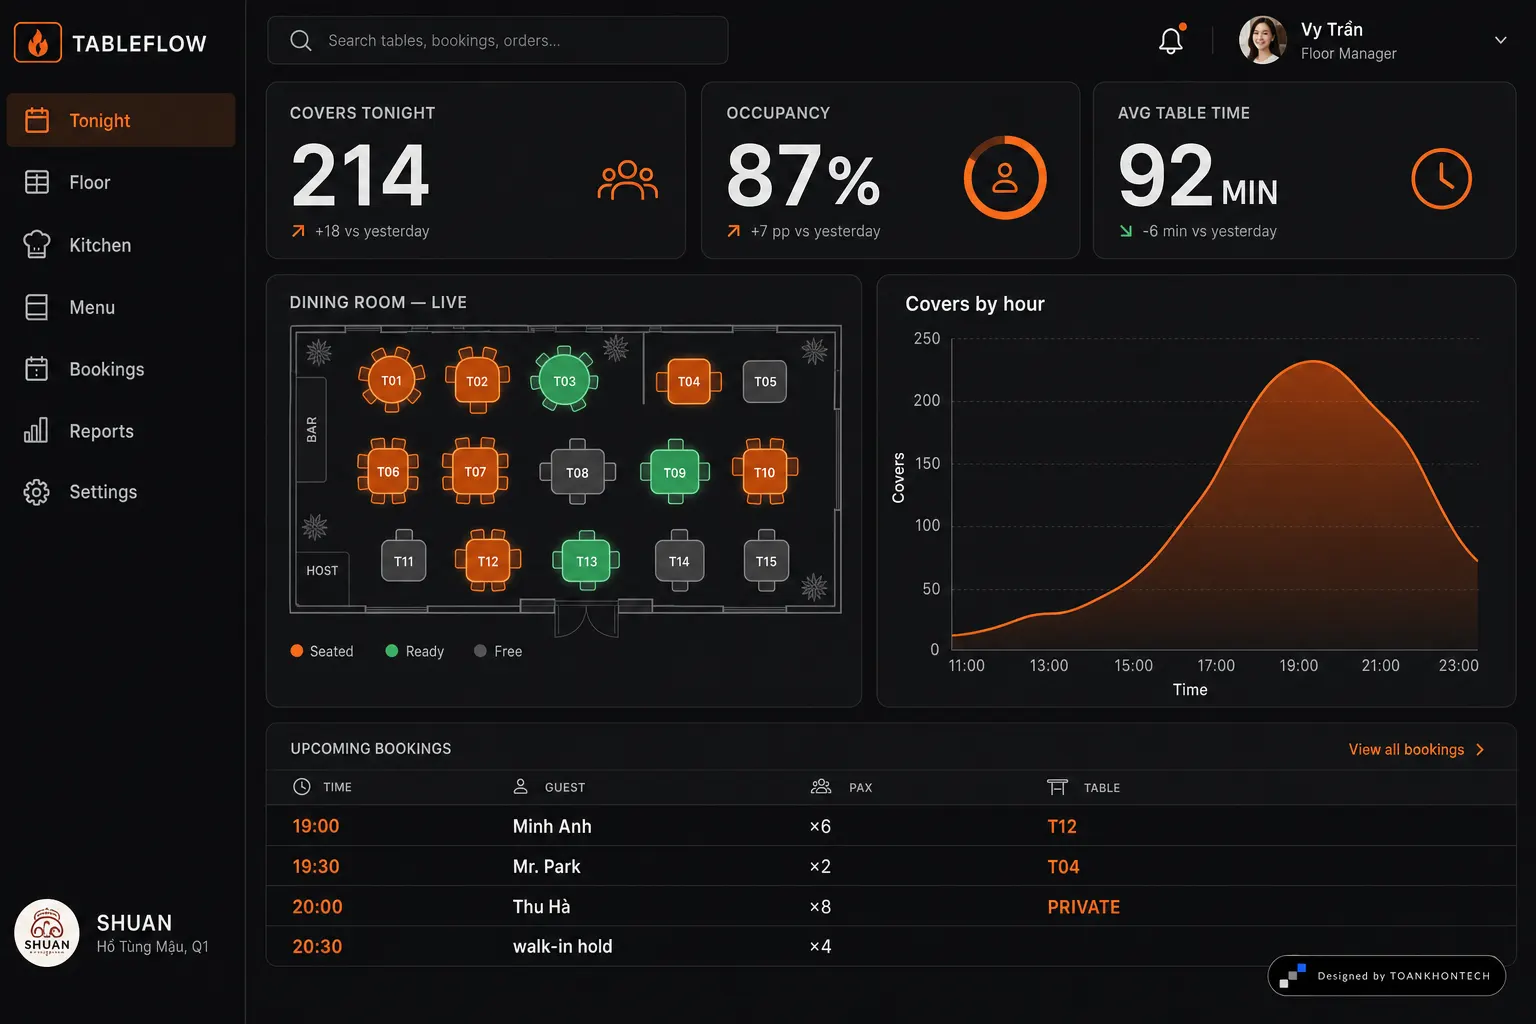Click the BAR area on floor plan
This screenshot has height=1024, width=1536.
click(311, 430)
